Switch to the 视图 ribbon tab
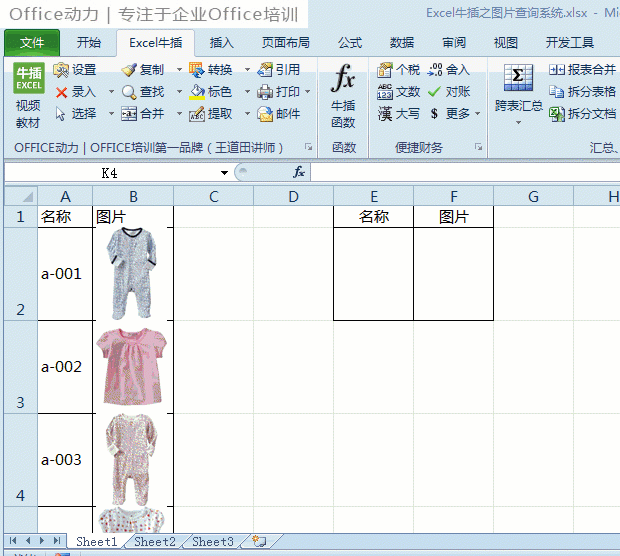Screen dimensions: 620x556 (506, 43)
